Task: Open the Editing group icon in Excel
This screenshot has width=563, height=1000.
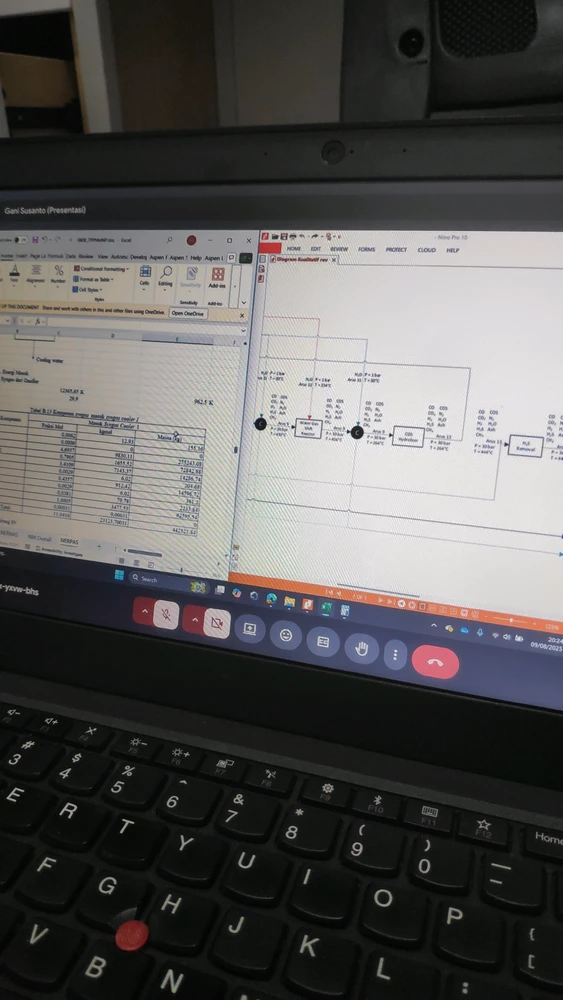Action: coord(165,277)
